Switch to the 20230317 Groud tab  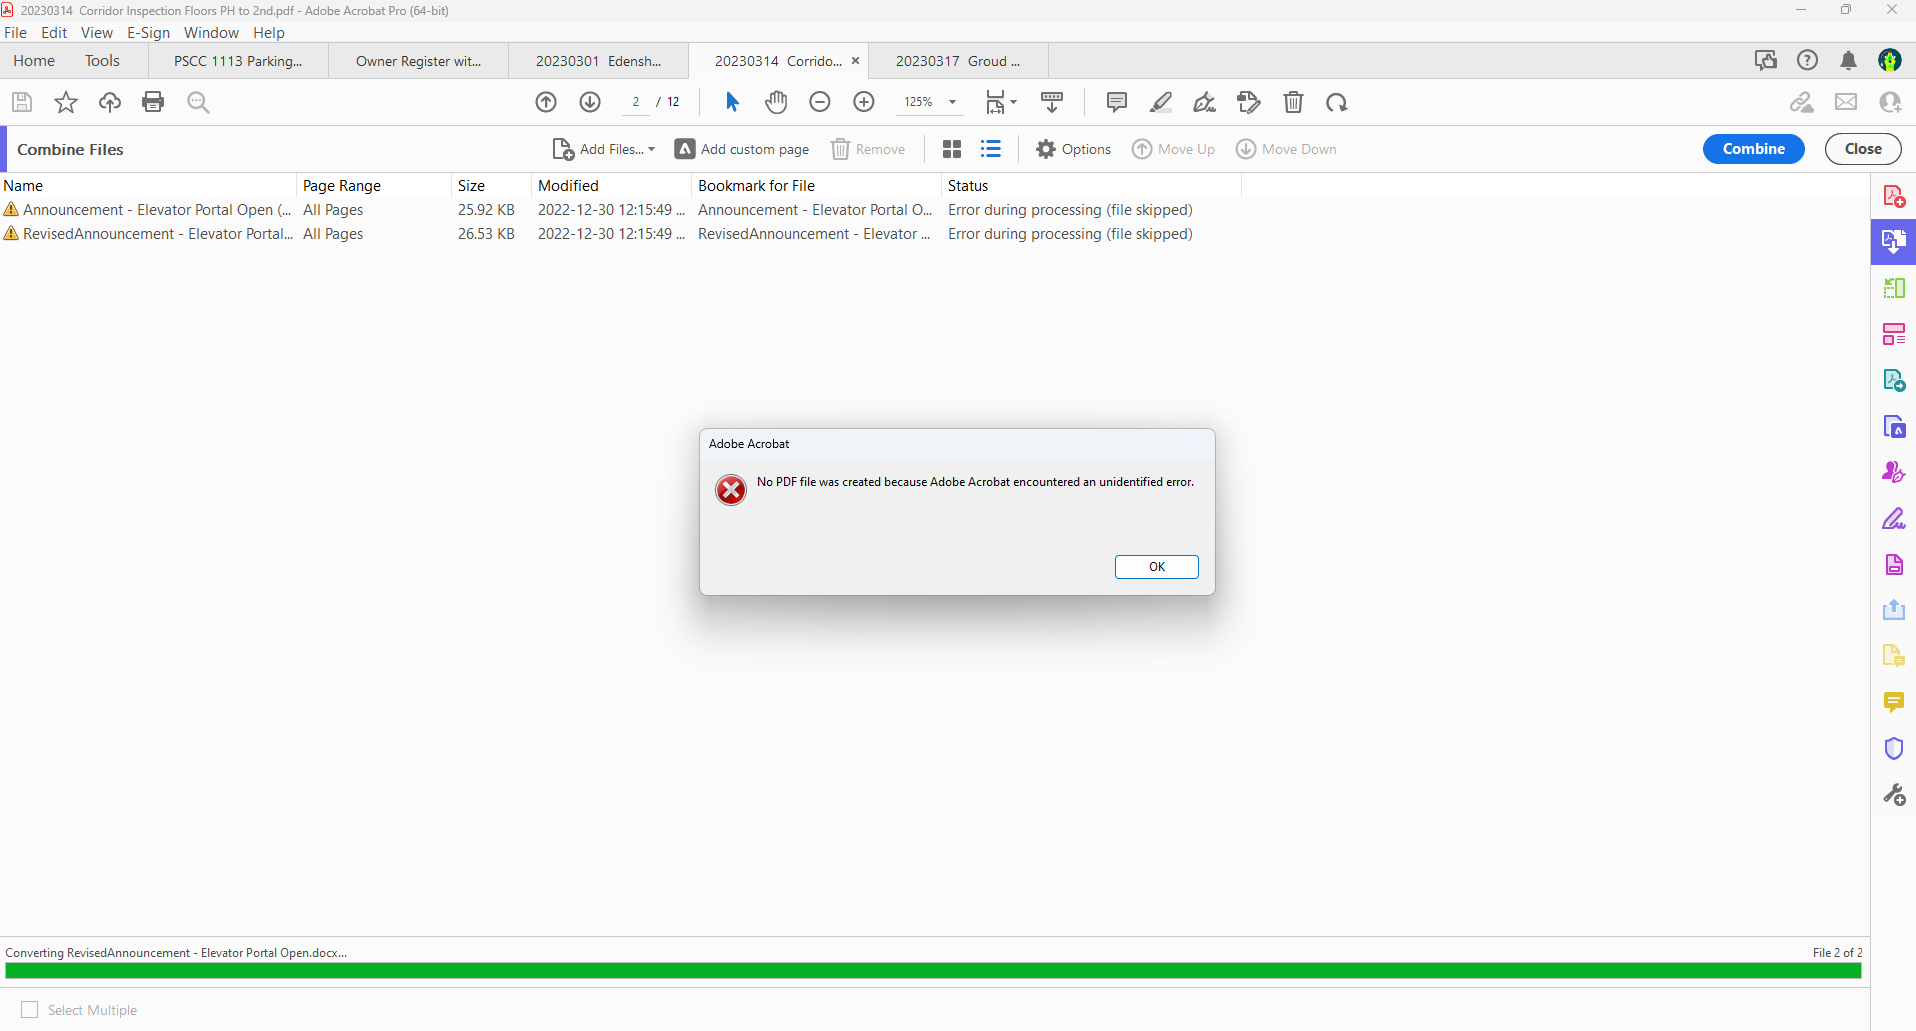957,60
